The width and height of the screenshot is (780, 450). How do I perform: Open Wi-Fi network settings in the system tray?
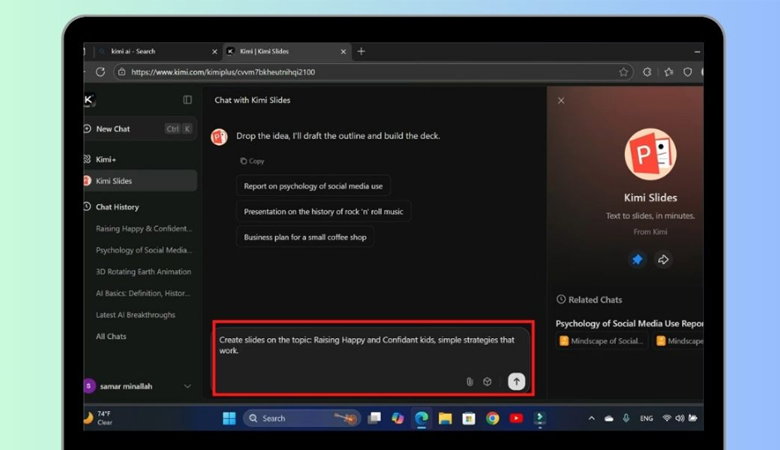click(667, 418)
